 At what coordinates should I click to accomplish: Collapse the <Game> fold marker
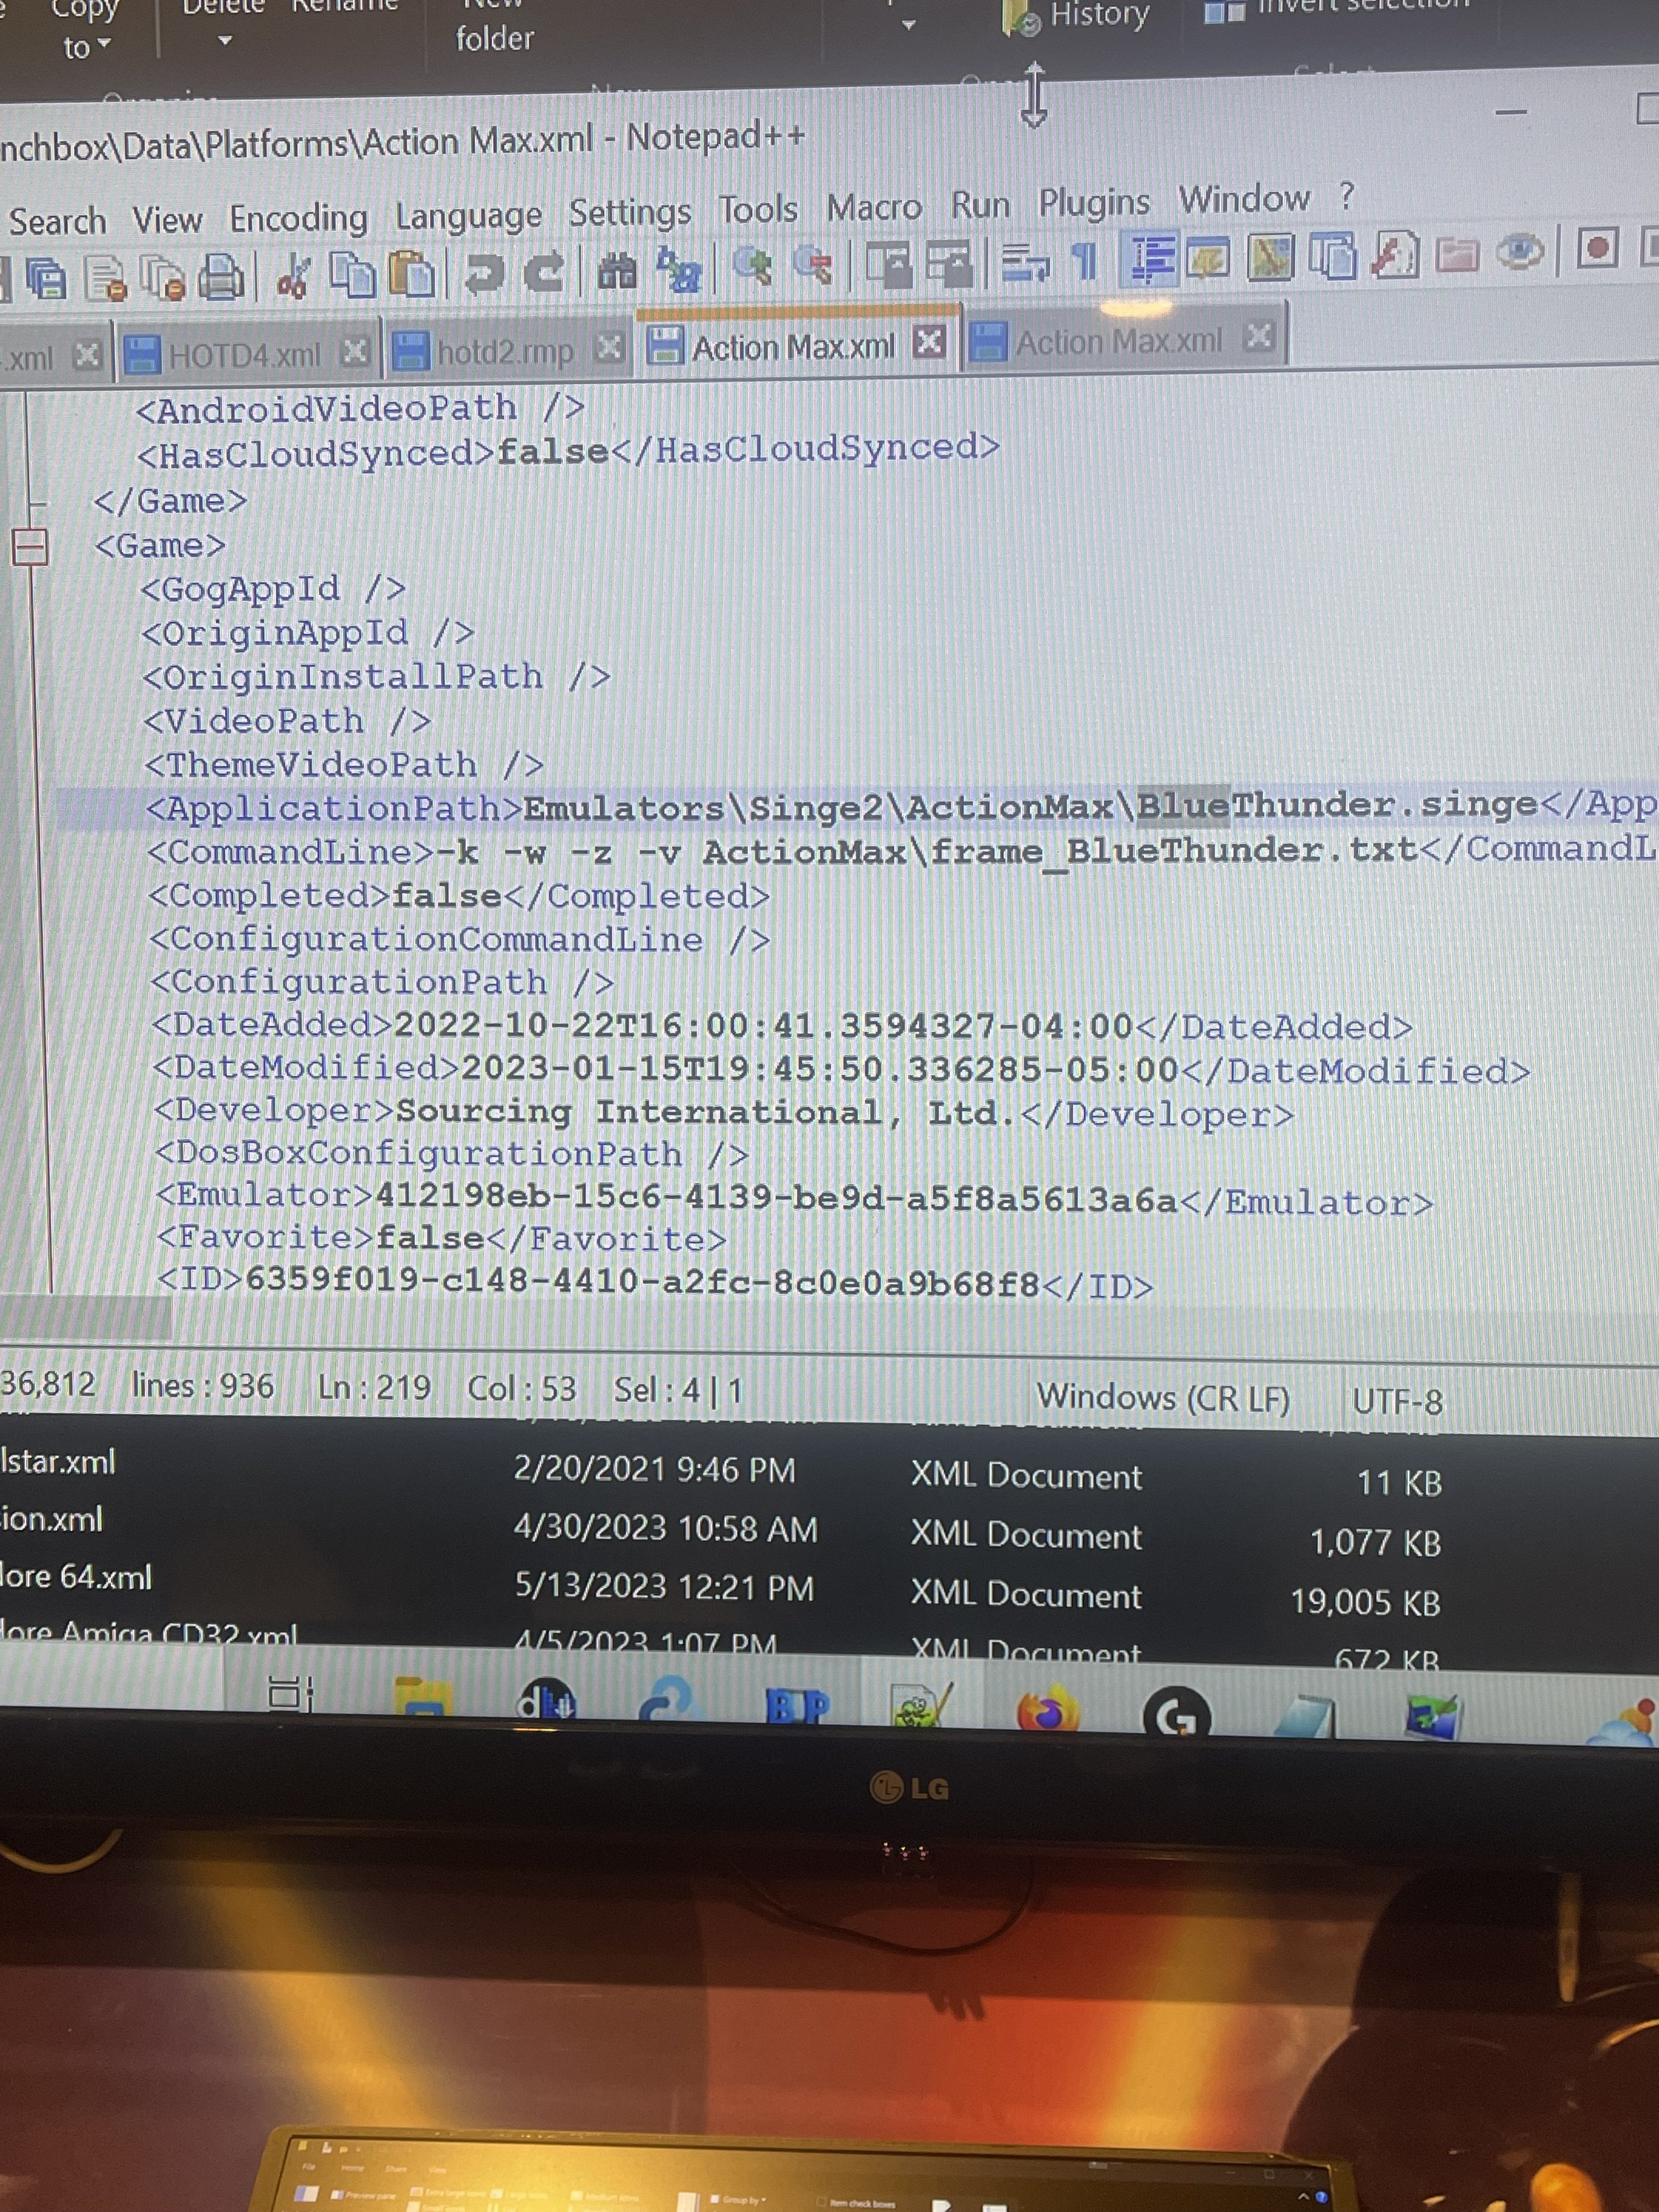click(29, 546)
